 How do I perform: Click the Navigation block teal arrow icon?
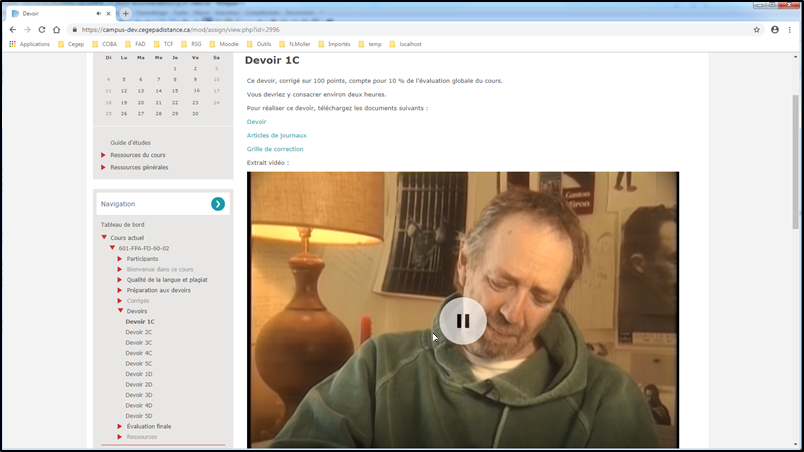click(218, 204)
